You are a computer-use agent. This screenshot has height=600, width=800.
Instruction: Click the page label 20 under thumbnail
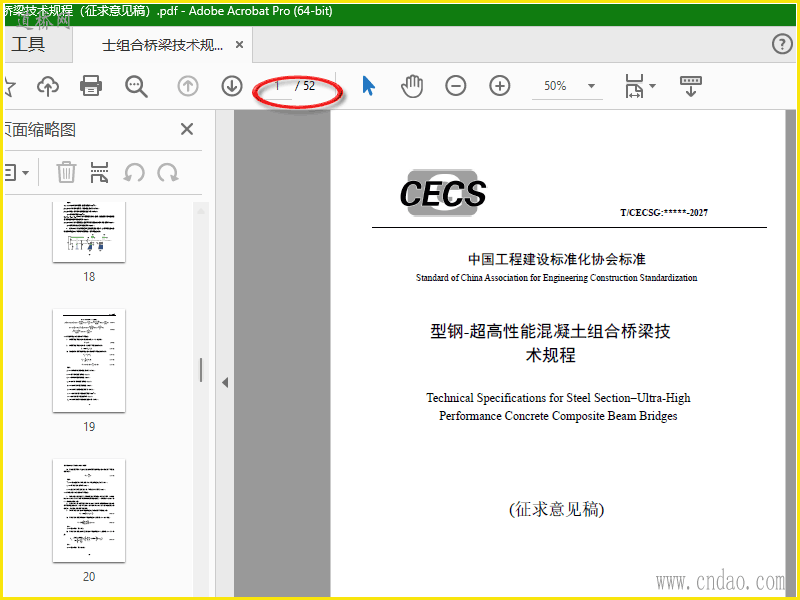[x=89, y=577]
